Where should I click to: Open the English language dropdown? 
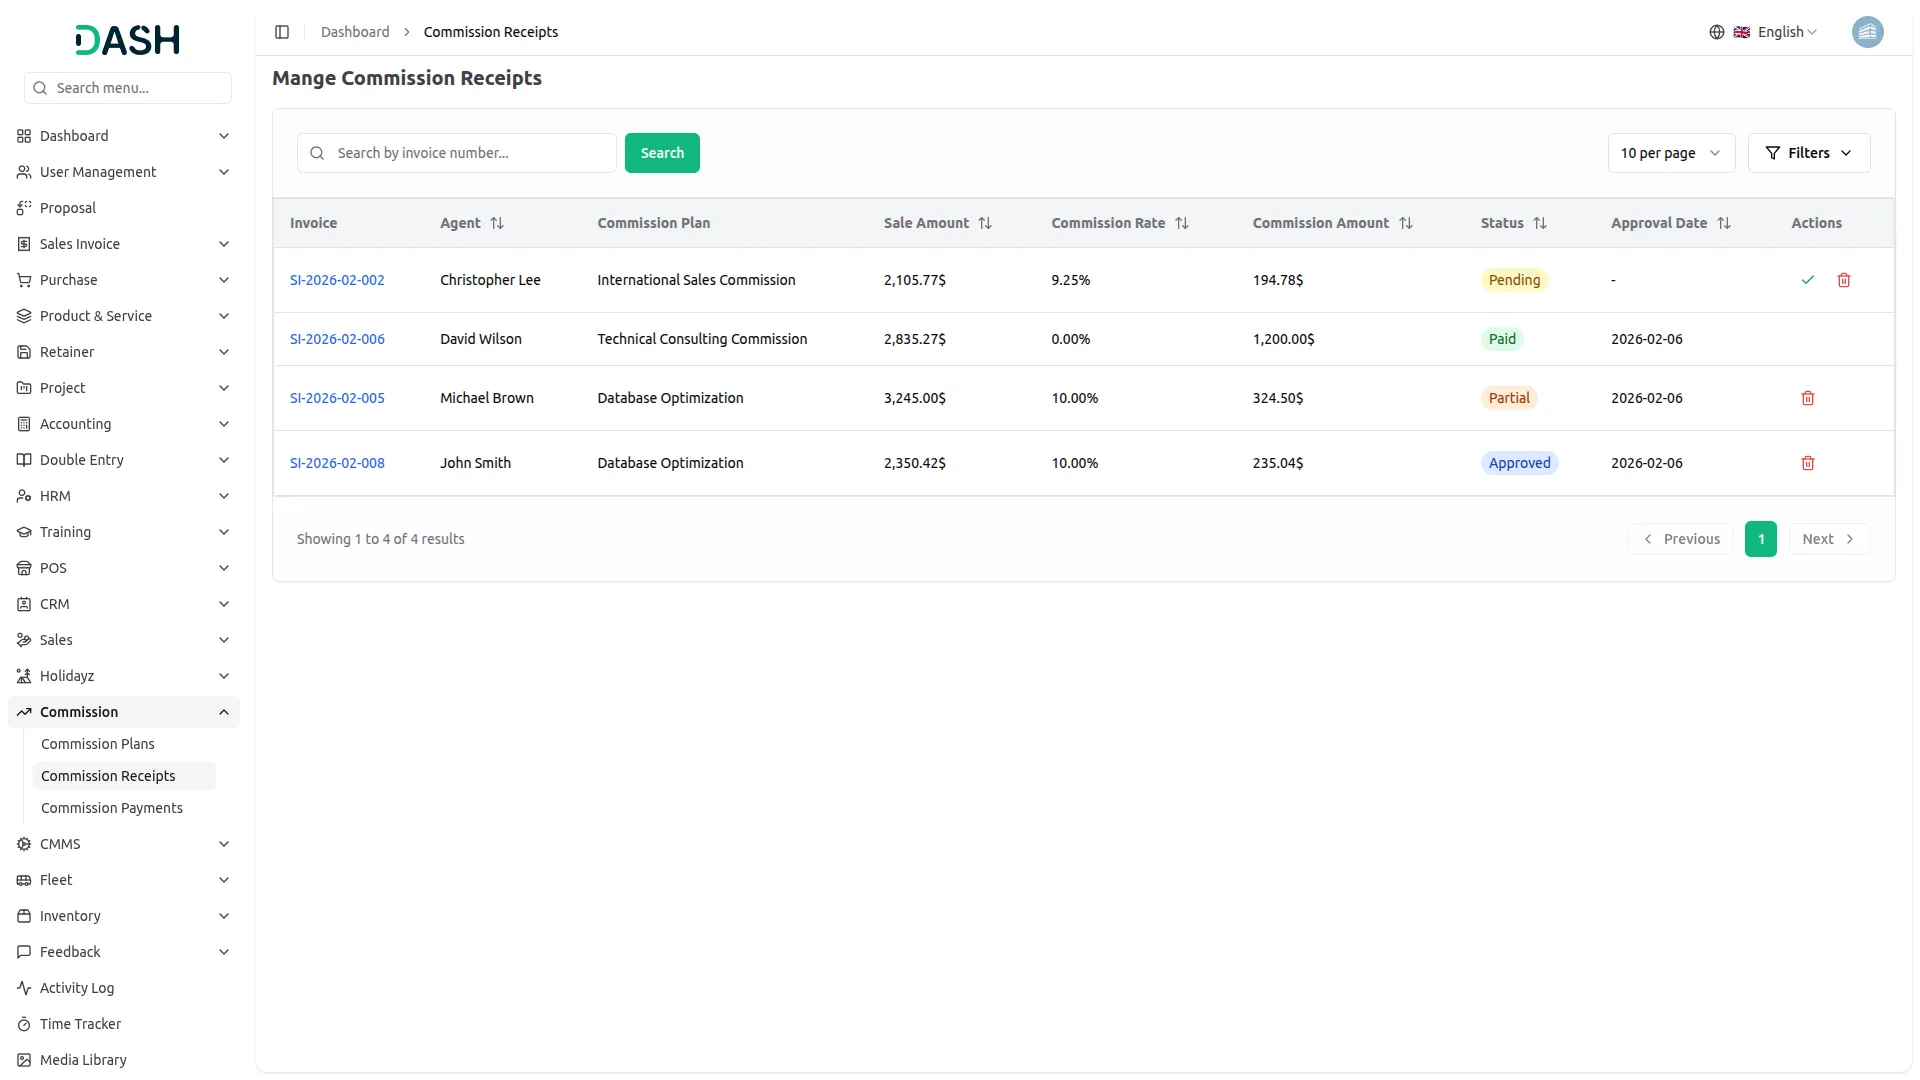click(x=1787, y=32)
